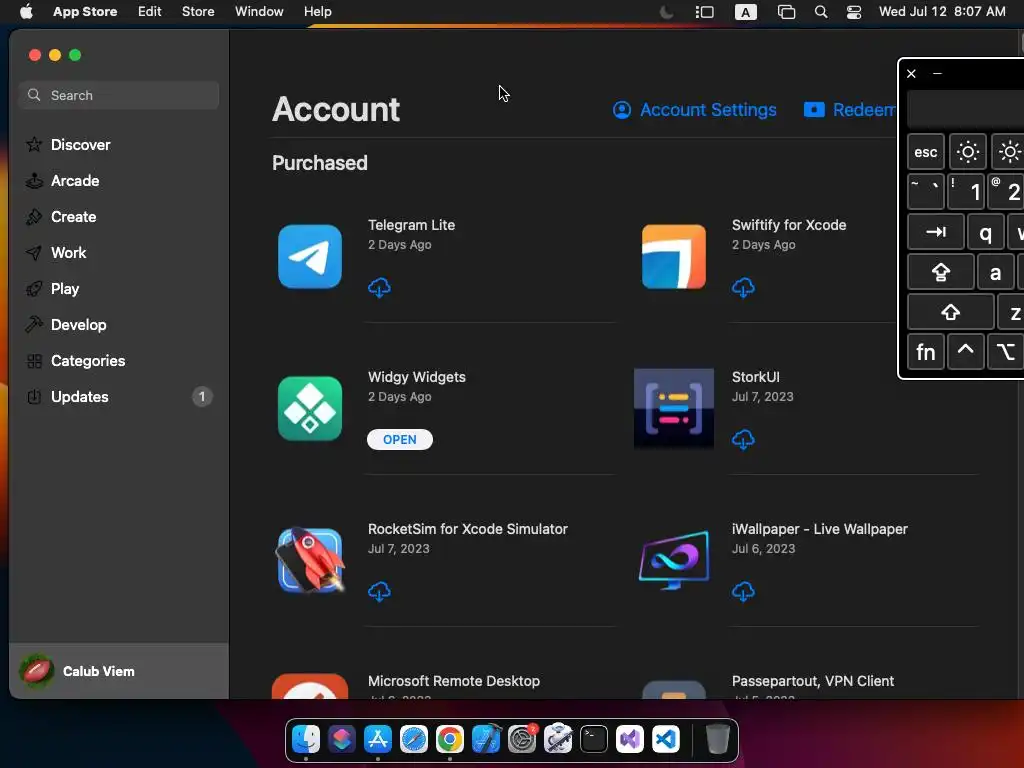
Task: Download iWallpaper - Live Wallpaper
Action: (x=743, y=592)
